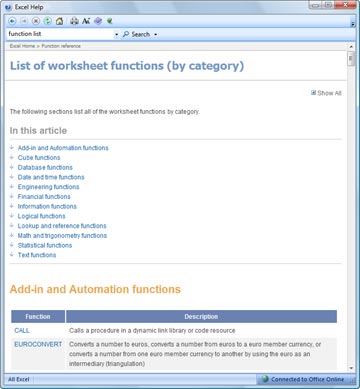Click the down arrow beside Information functions
This screenshot has width=360, height=389.
point(12,206)
